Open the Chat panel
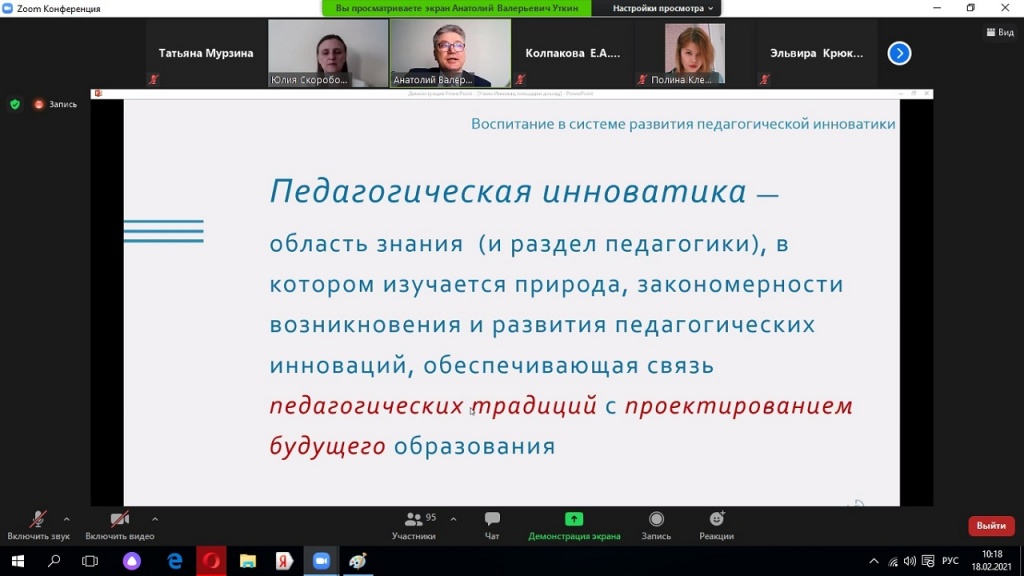The width and height of the screenshot is (1024, 576). pyautogui.click(x=492, y=520)
